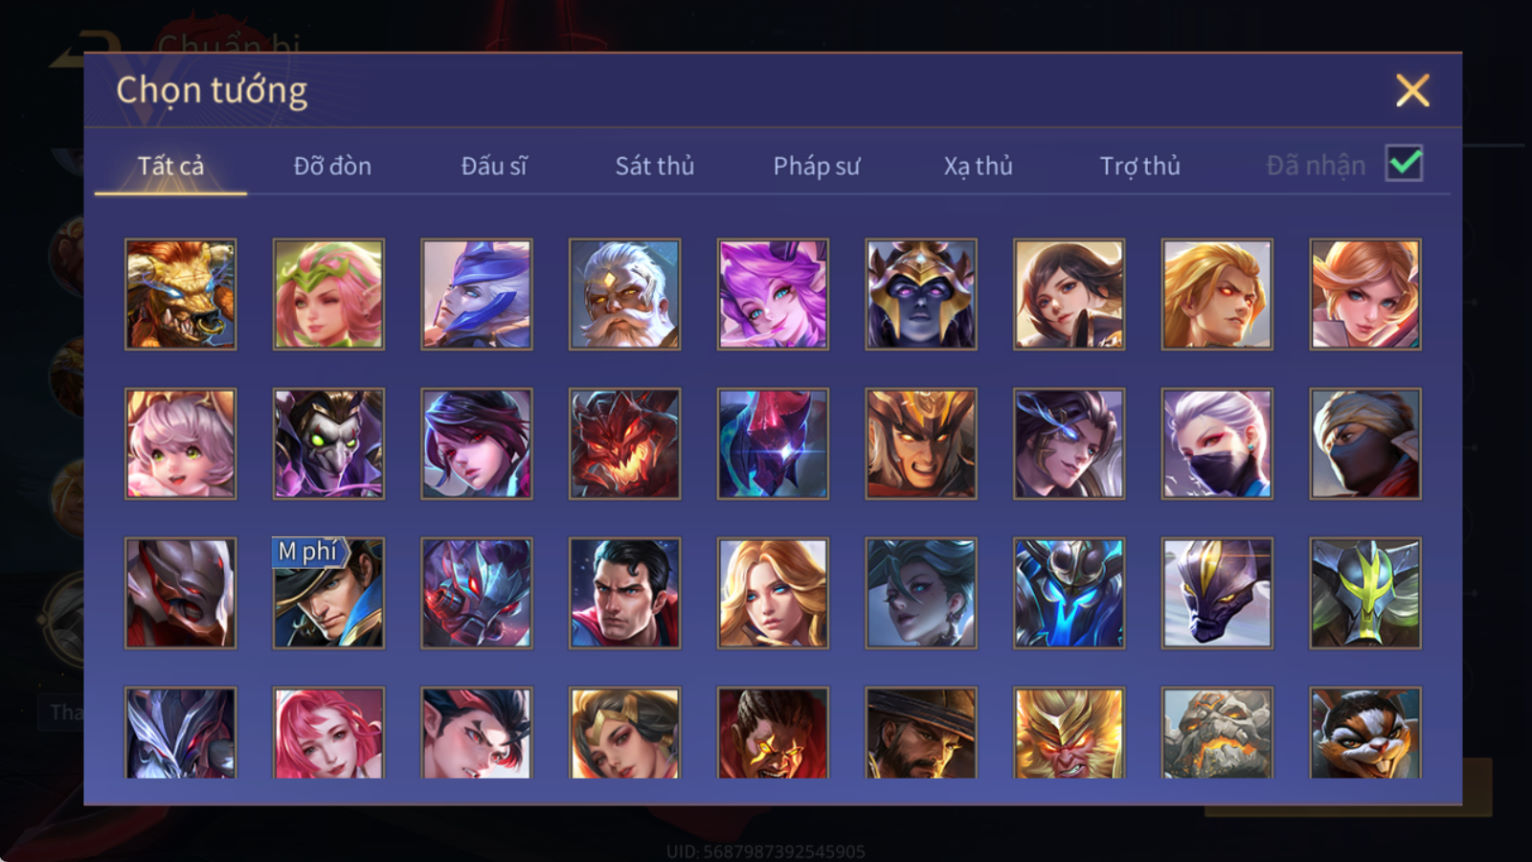Viewport: 1532px width, 862px height.
Task: Select the Superman hero portrait
Action: point(625,593)
